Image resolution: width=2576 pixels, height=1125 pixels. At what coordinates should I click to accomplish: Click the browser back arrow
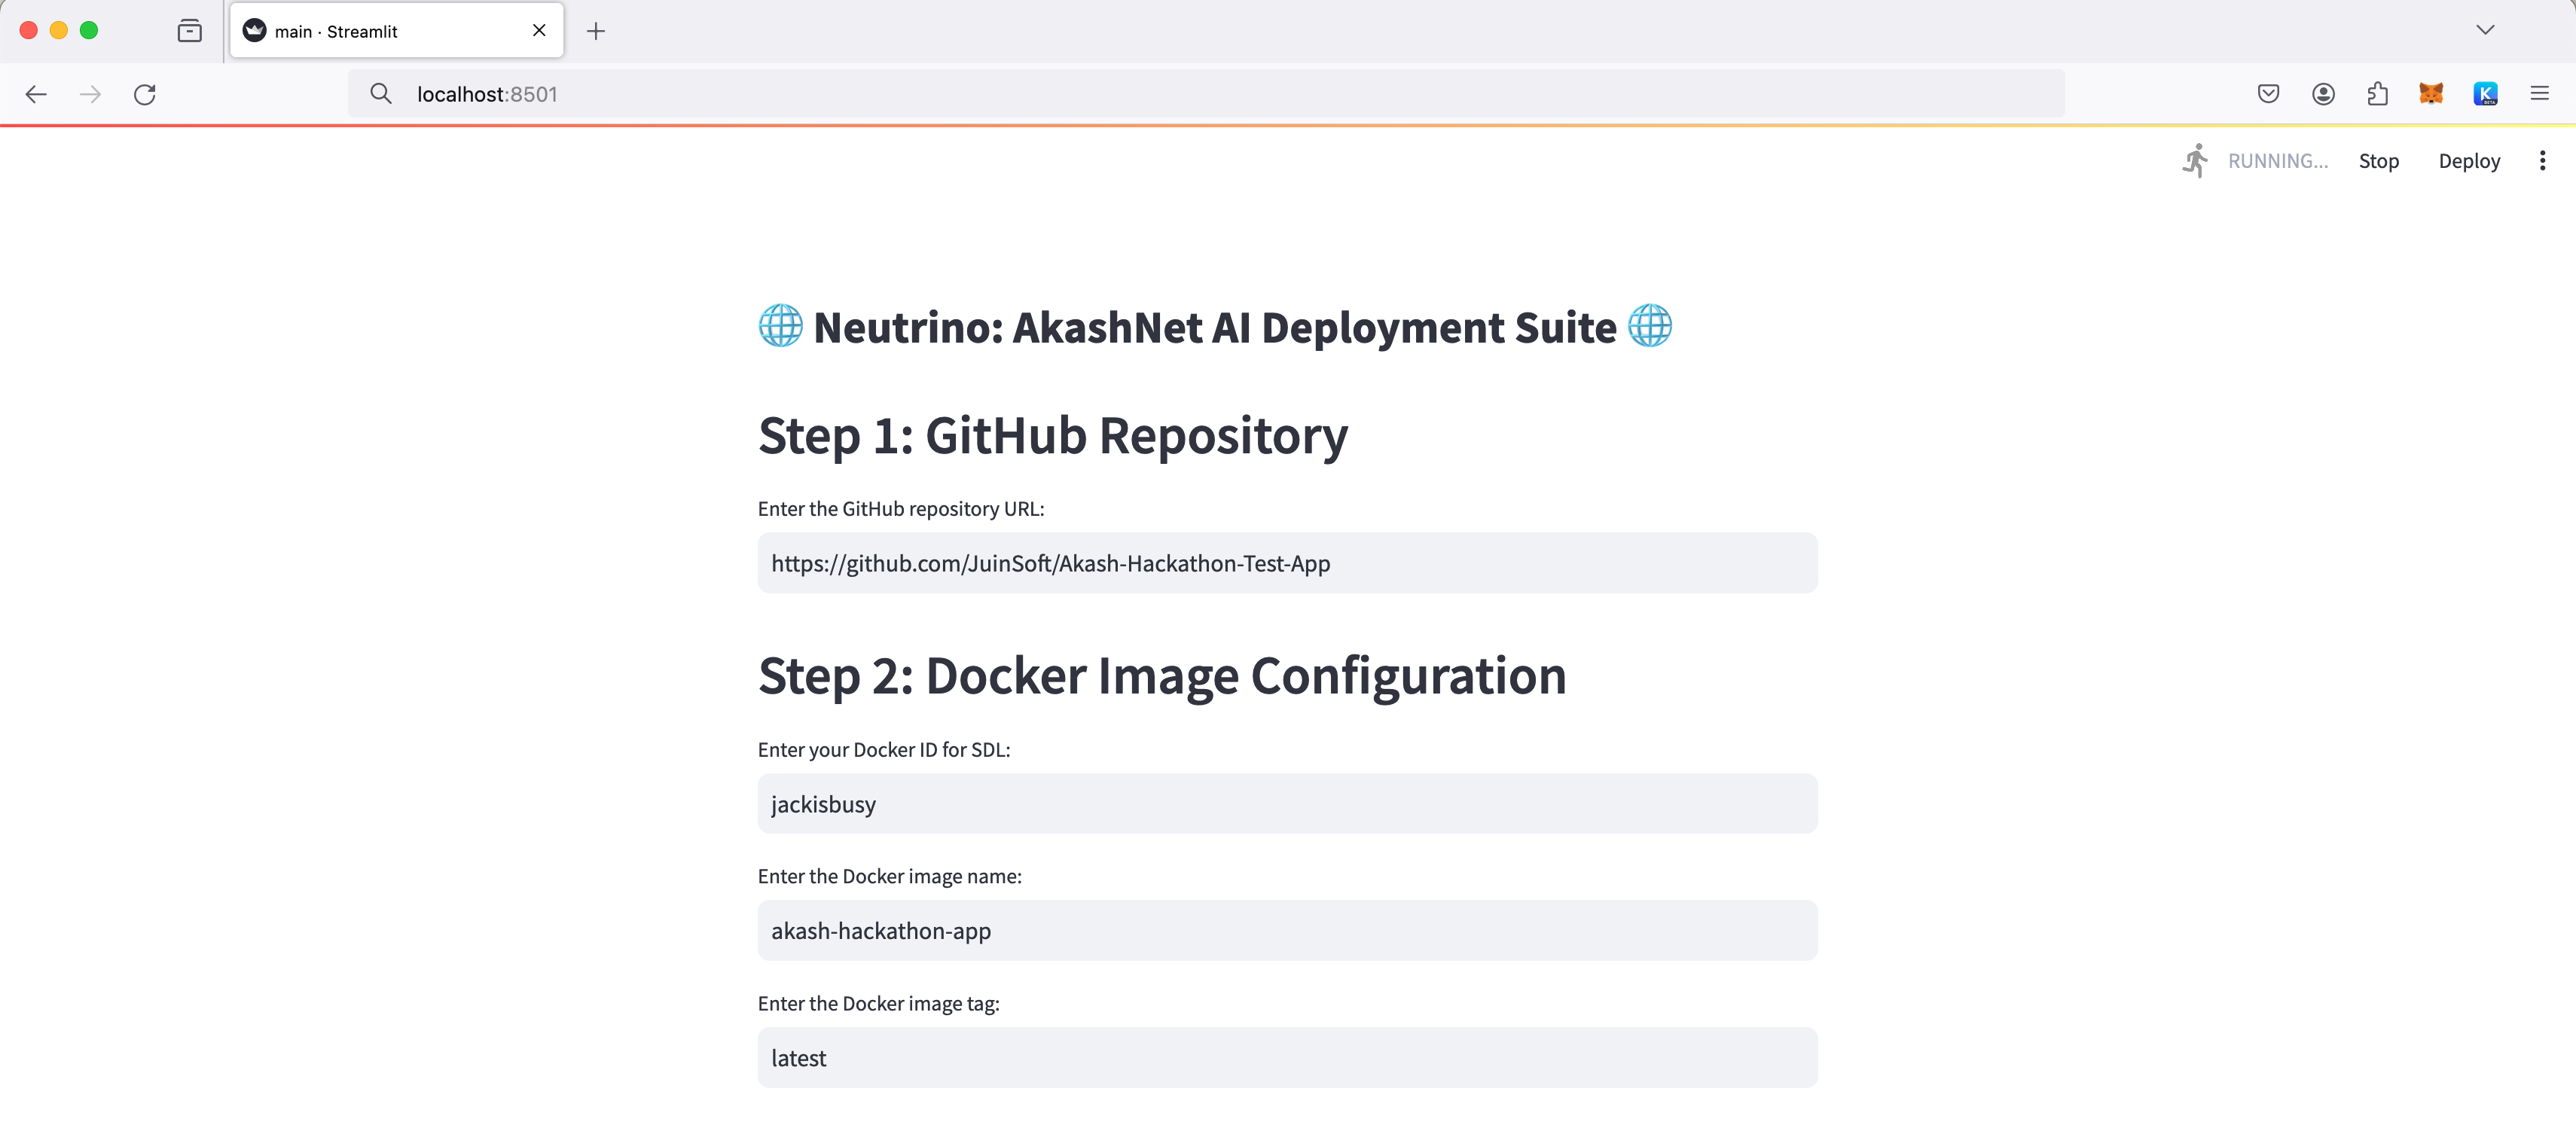tap(36, 94)
